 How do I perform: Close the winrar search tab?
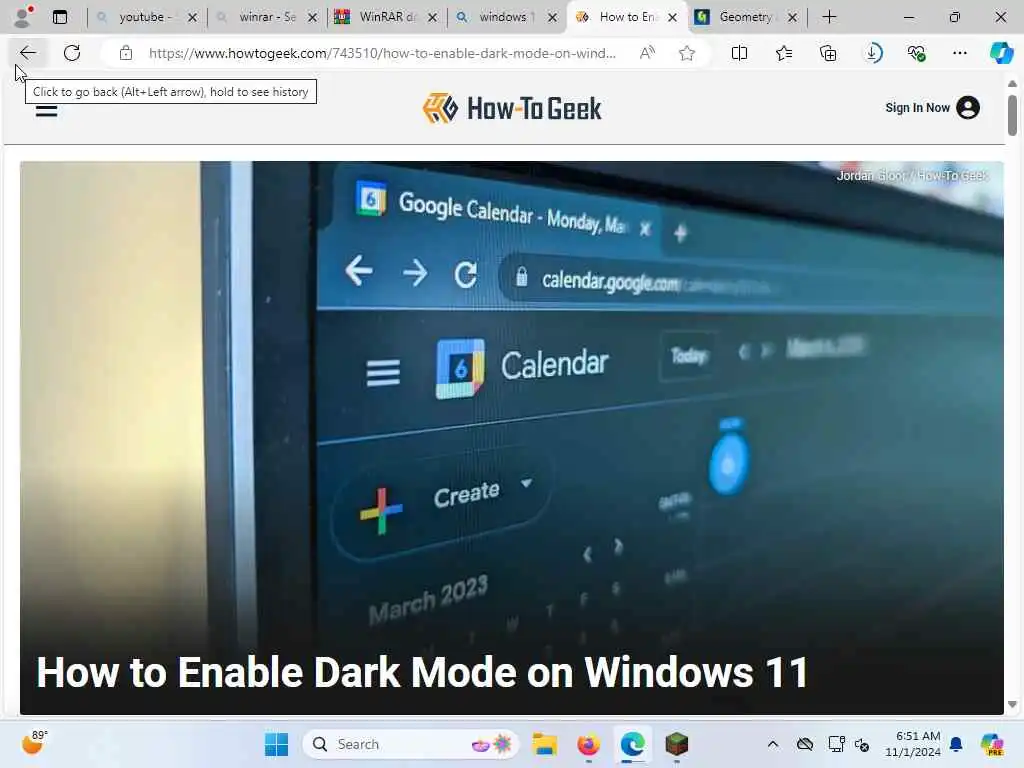click(313, 18)
